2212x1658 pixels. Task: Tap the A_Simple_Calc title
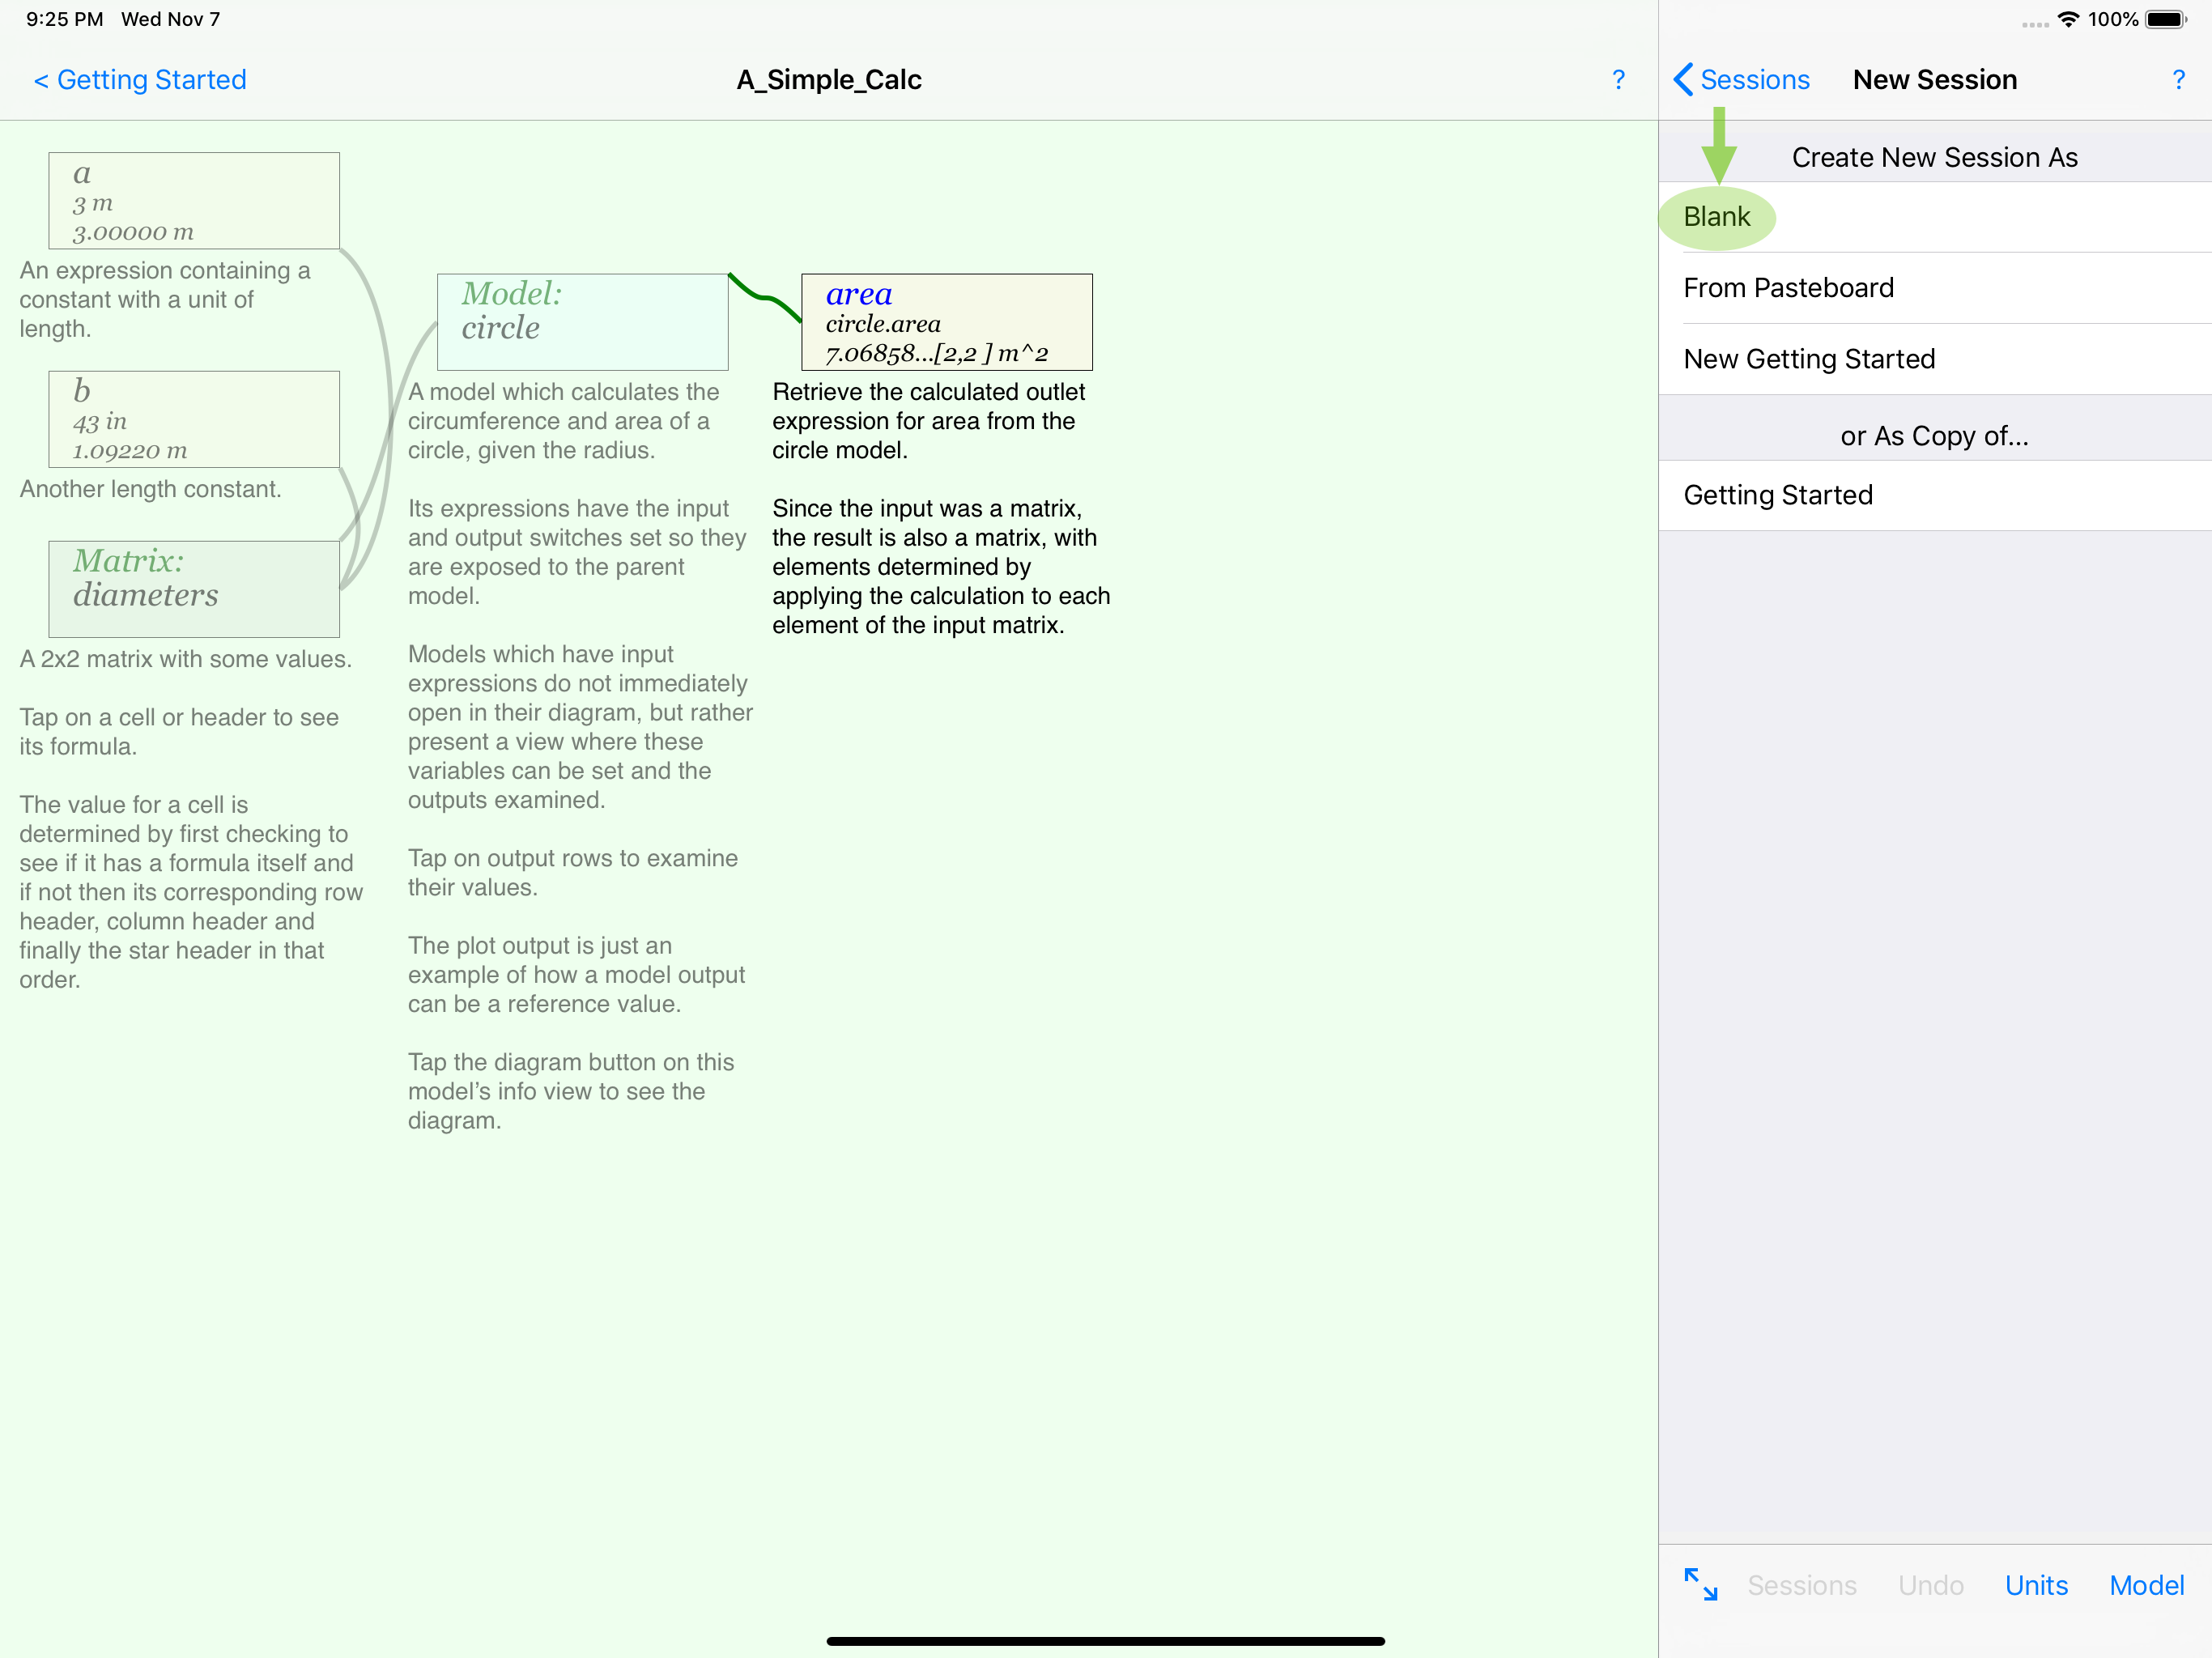(x=829, y=80)
